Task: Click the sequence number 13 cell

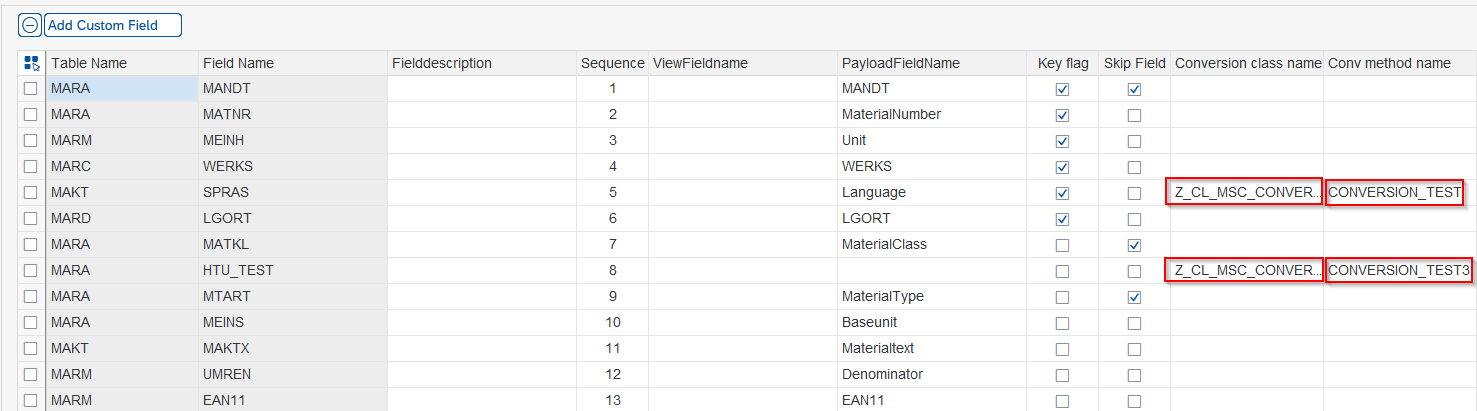Action: 612,401
